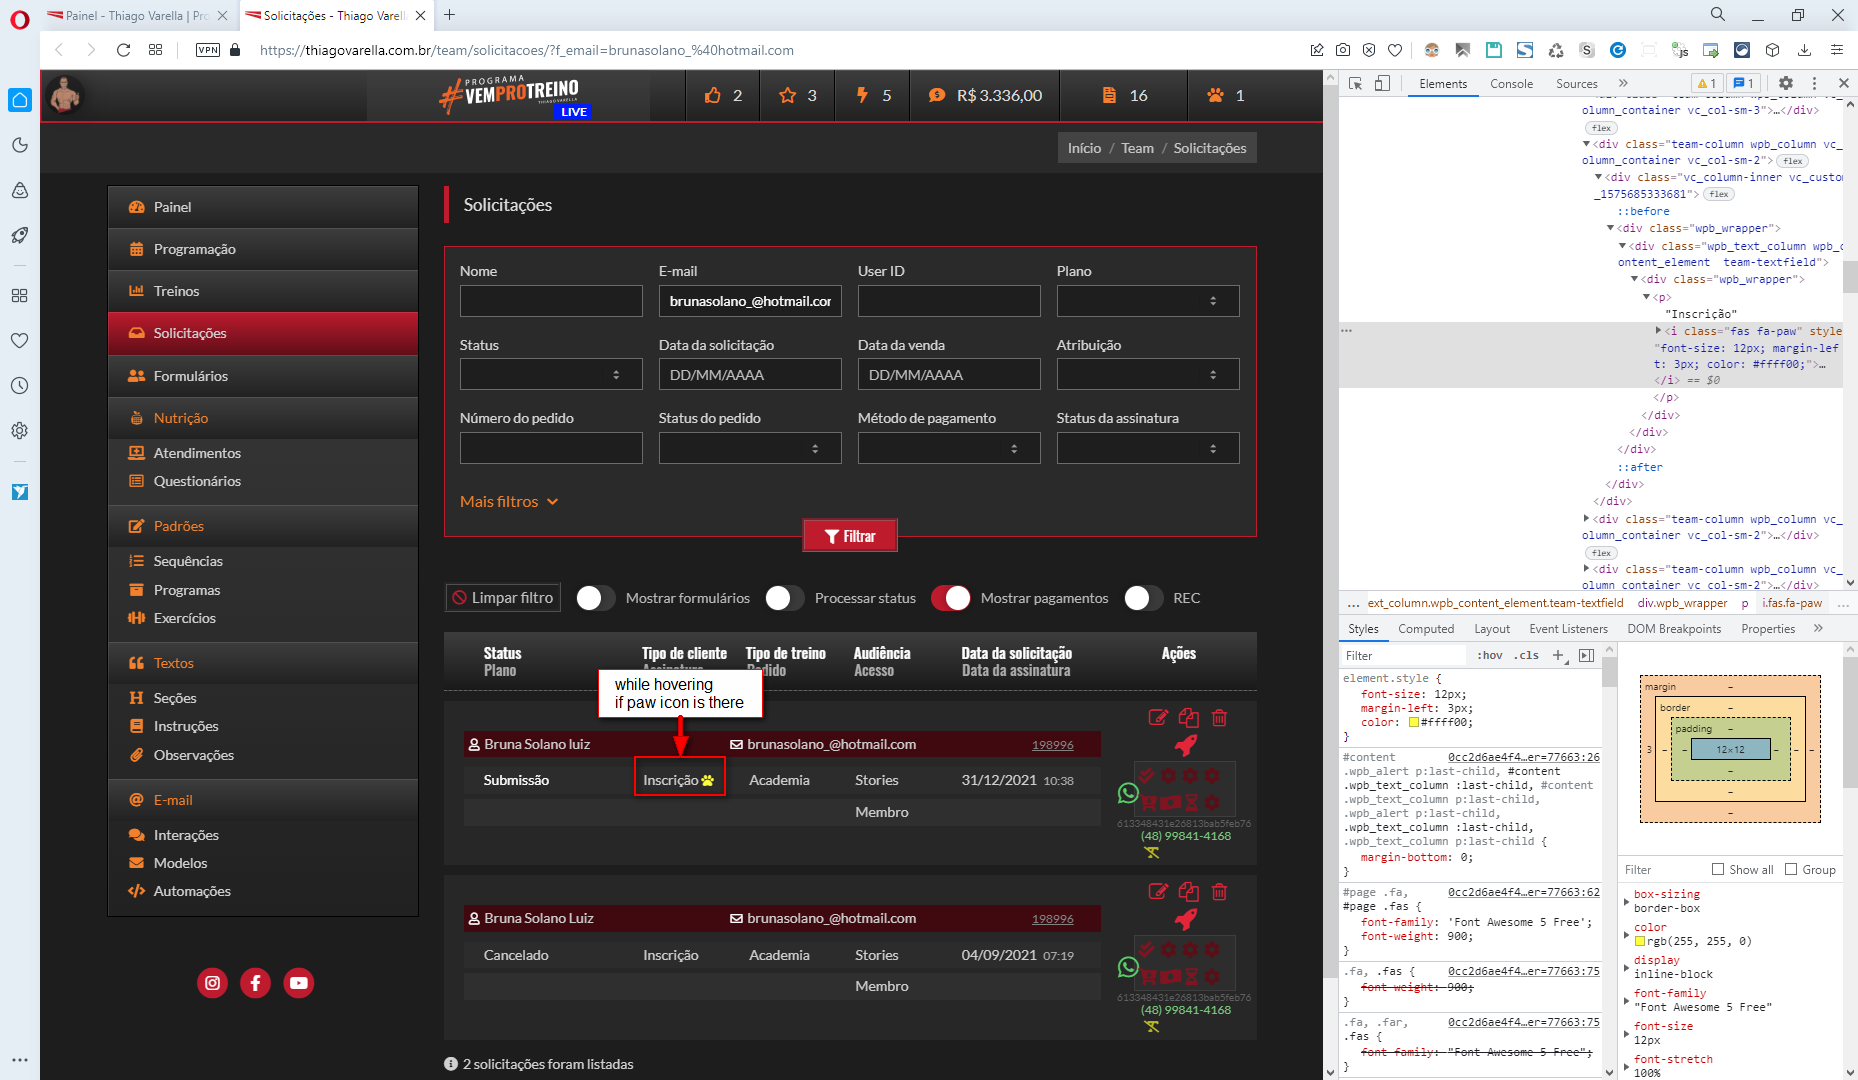The width and height of the screenshot is (1858, 1080).
Task: Open Painel in the sidebar menu
Action: (x=263, y=207)
